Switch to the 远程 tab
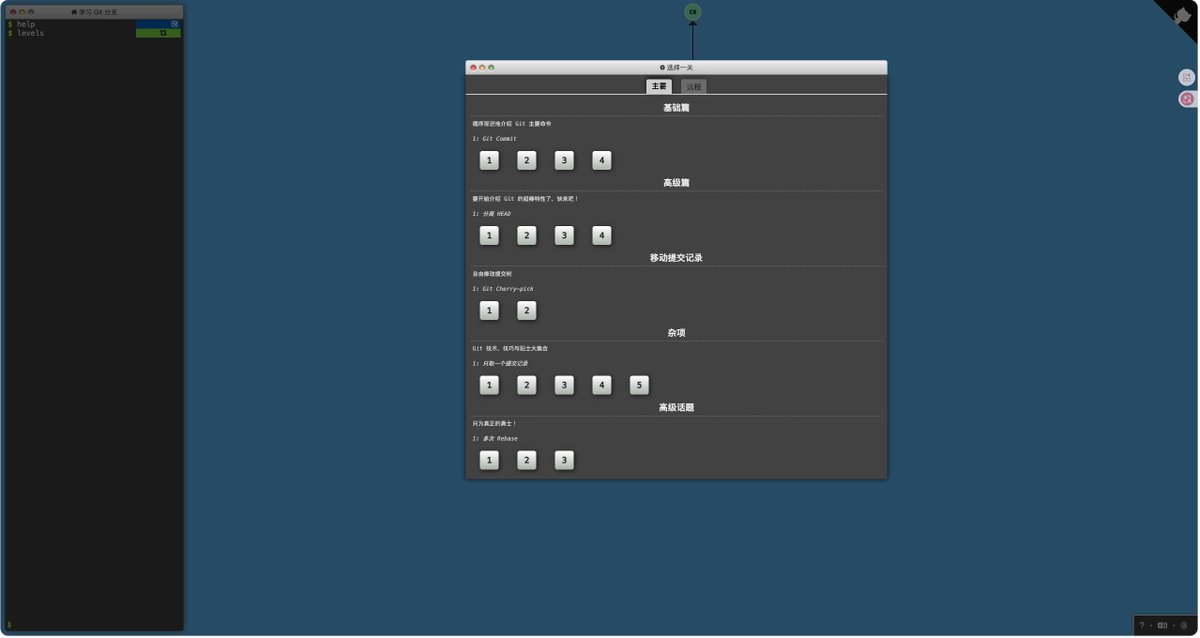1200x638 pixels. pos(694,87)
